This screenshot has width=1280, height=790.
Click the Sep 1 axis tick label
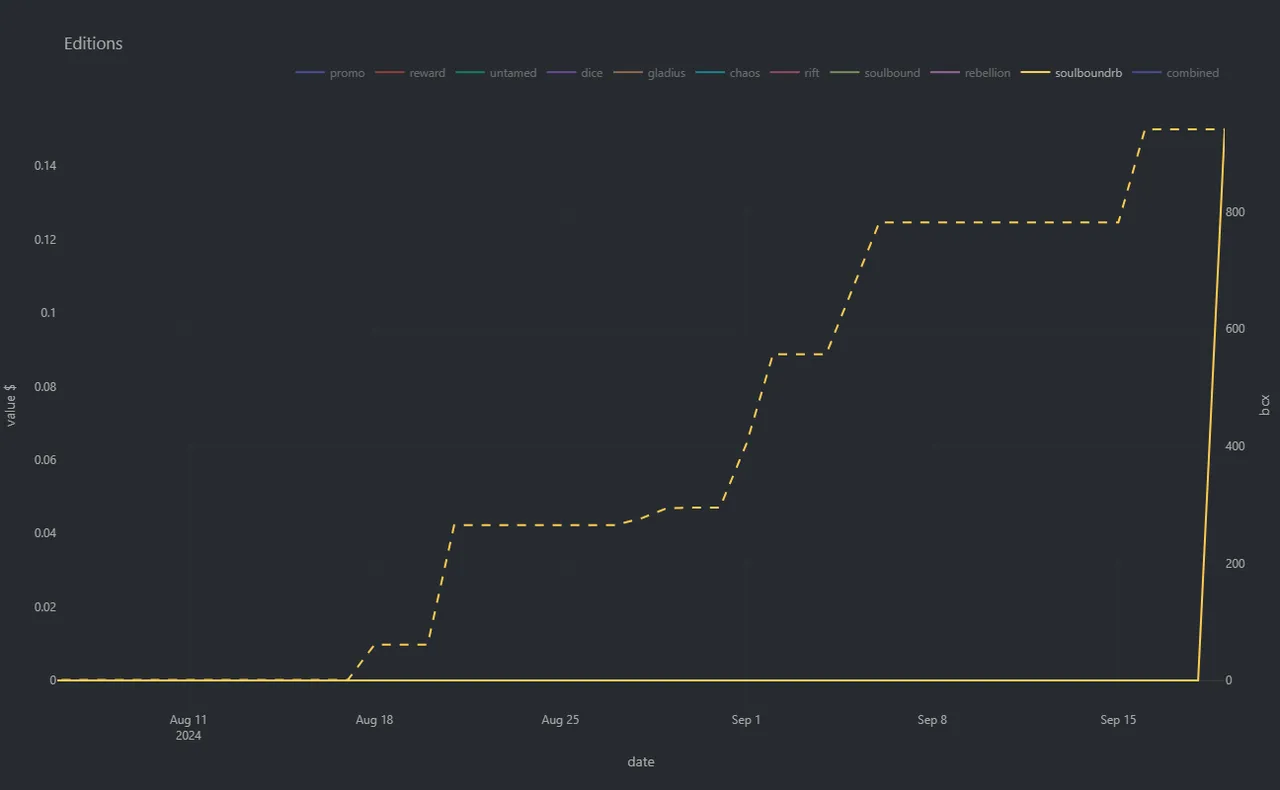(x=746, y=720)
